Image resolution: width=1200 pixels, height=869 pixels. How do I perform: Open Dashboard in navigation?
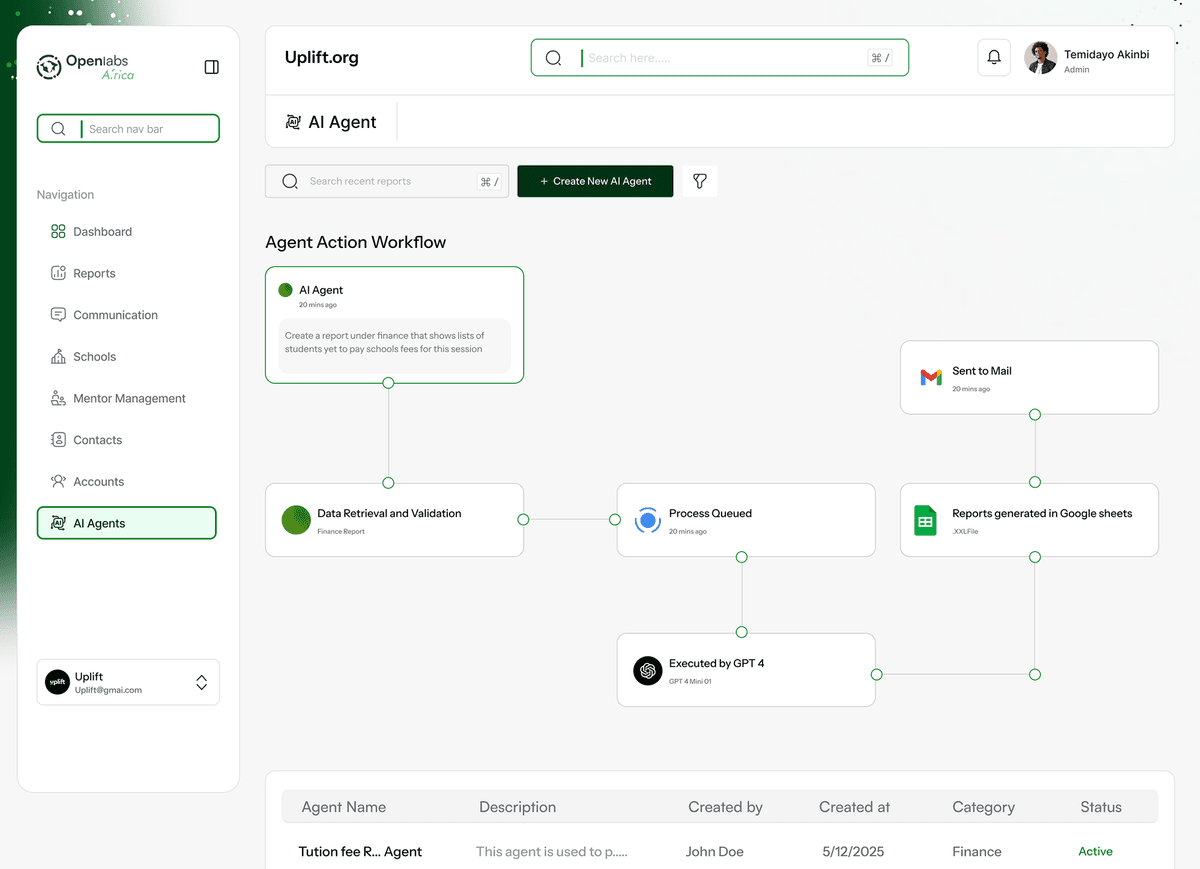[102, 232]
